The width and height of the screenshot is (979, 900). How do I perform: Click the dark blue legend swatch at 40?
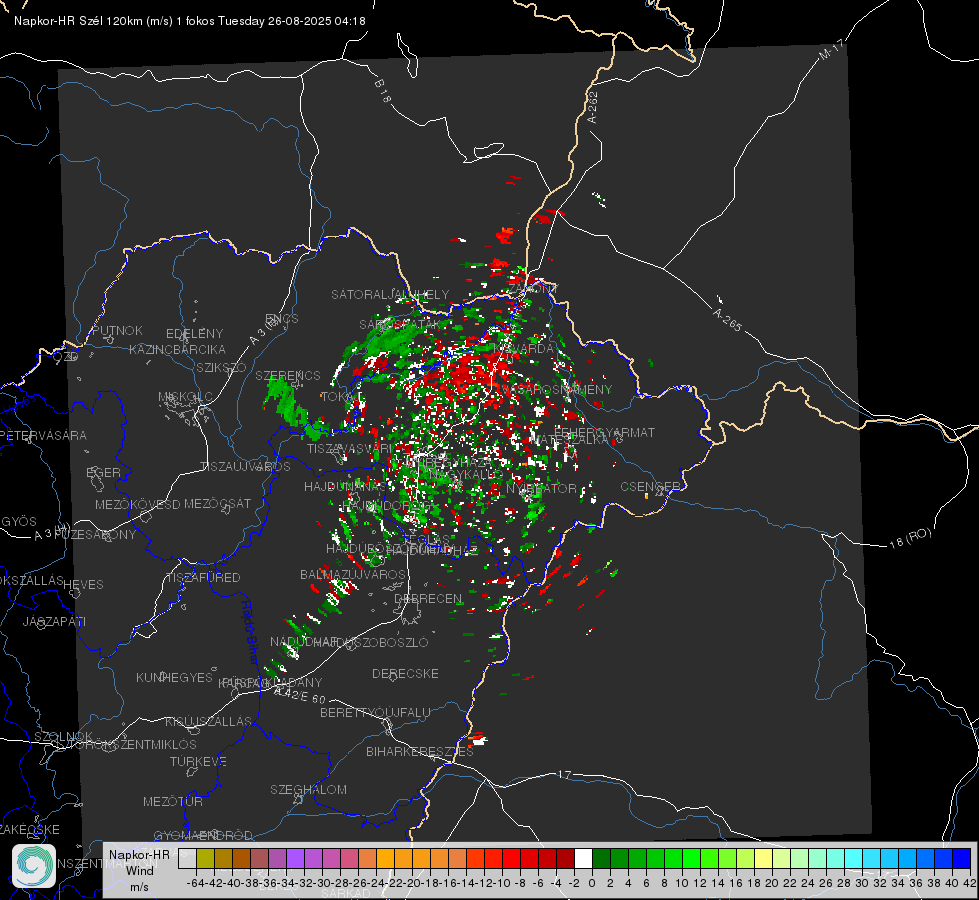(962, 859)
